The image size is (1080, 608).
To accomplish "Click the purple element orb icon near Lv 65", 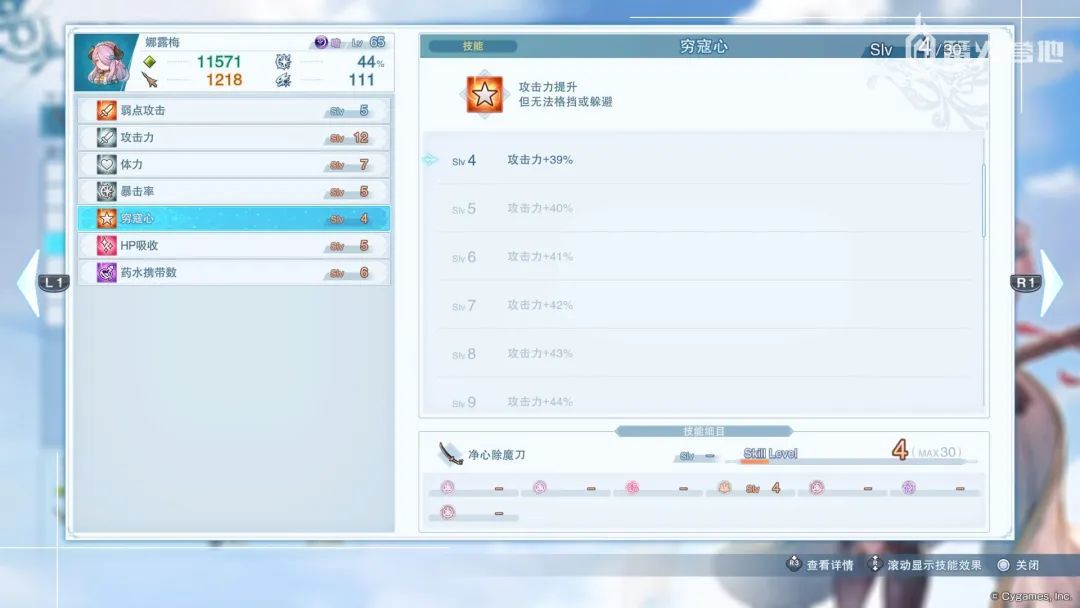I will (x=320, y=43).
